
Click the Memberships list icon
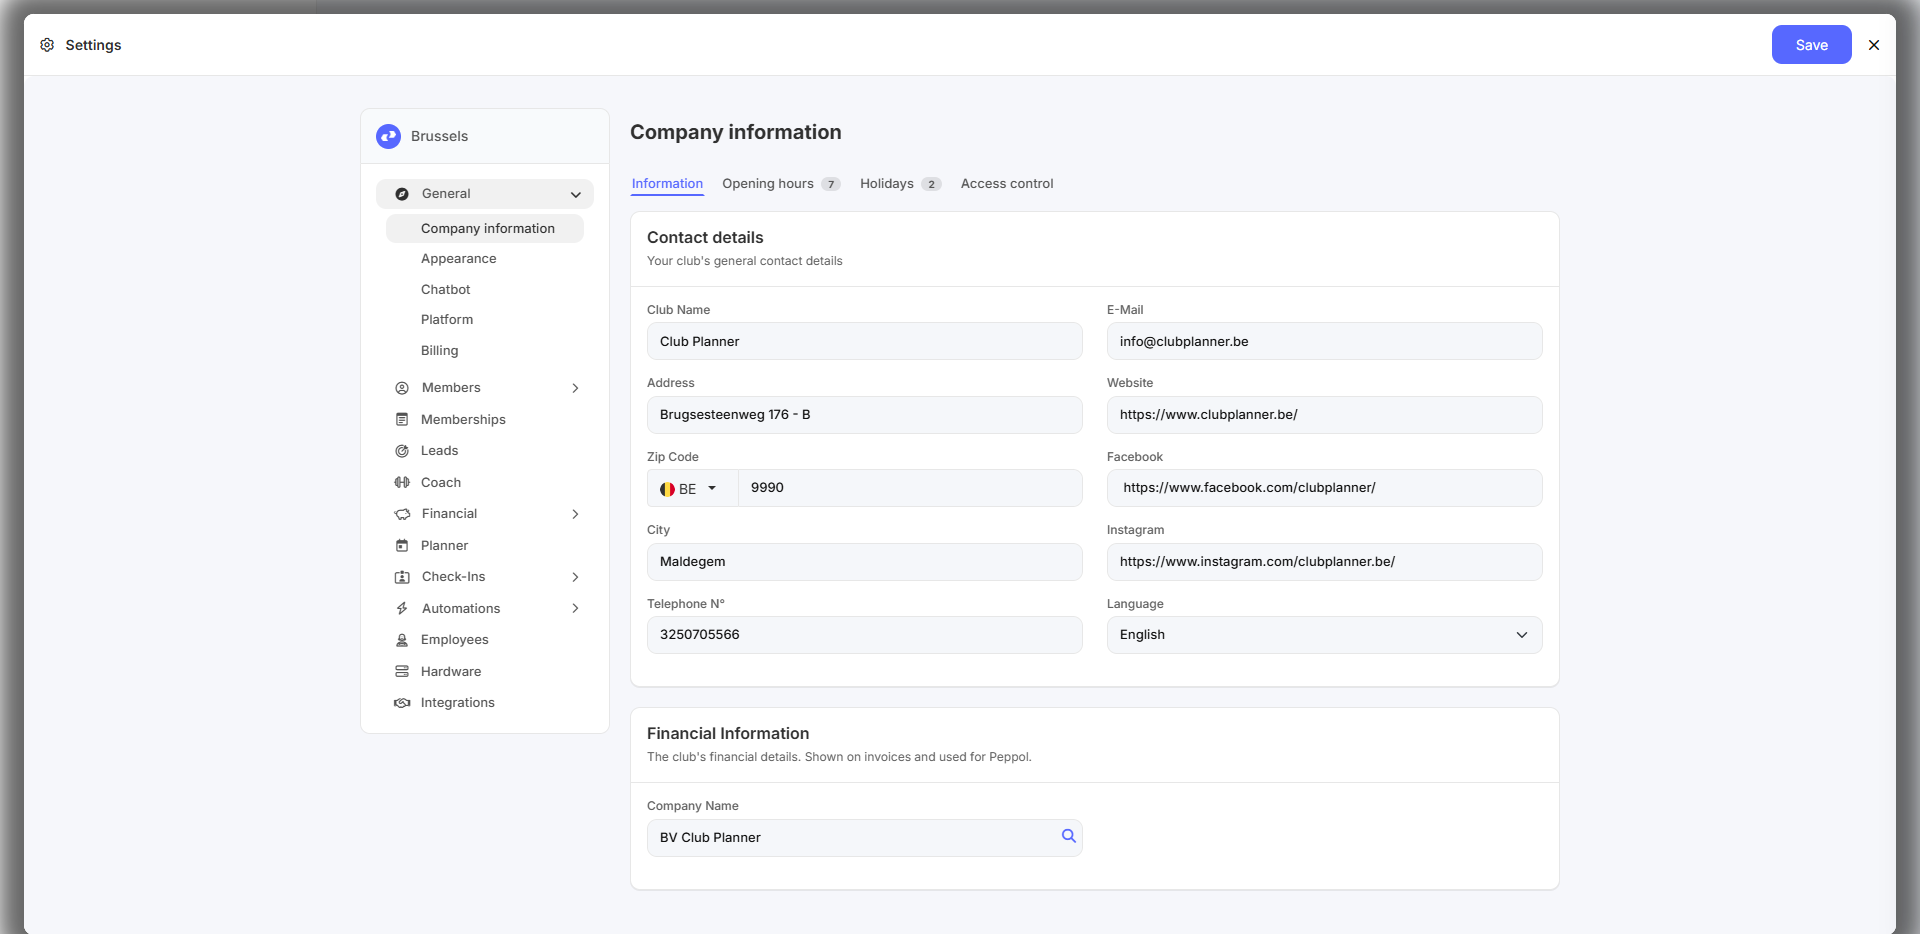click(402, 419)
